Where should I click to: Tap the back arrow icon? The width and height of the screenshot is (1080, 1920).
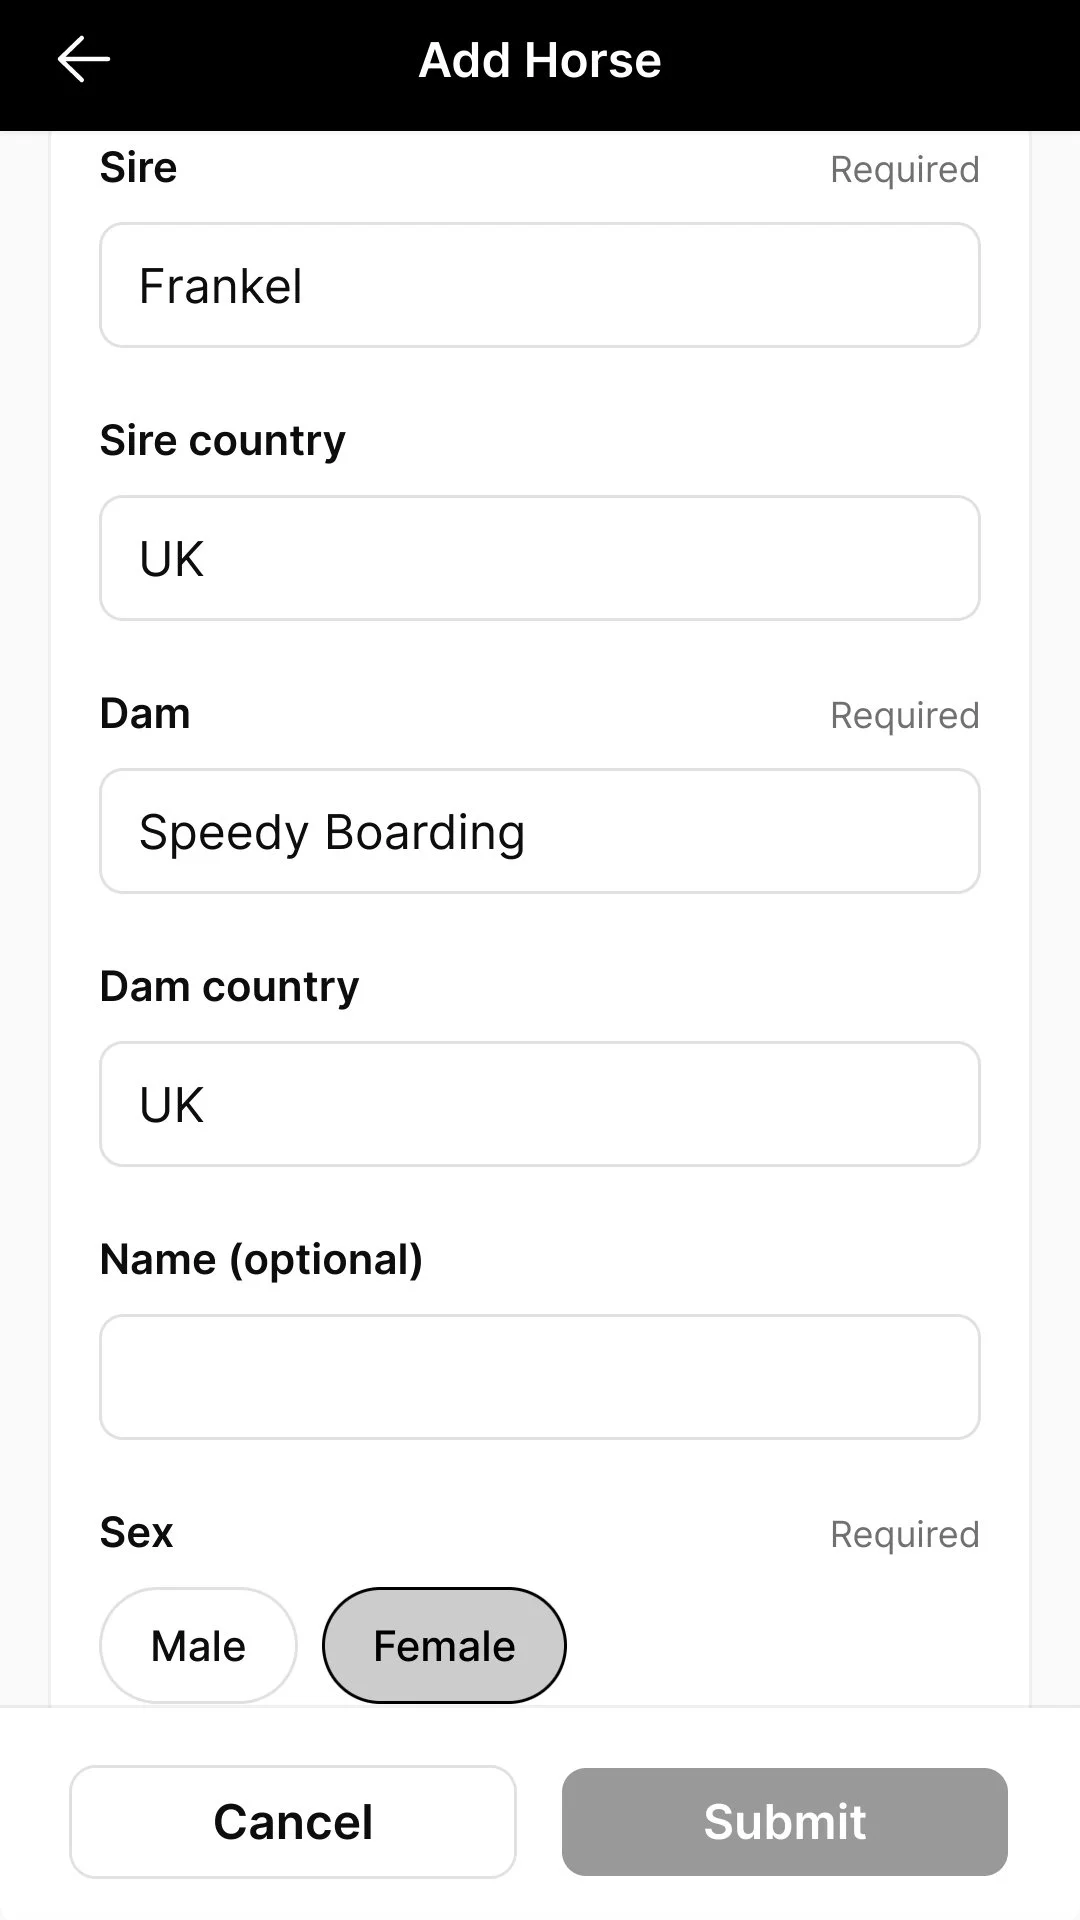click(x=84, y=60)
